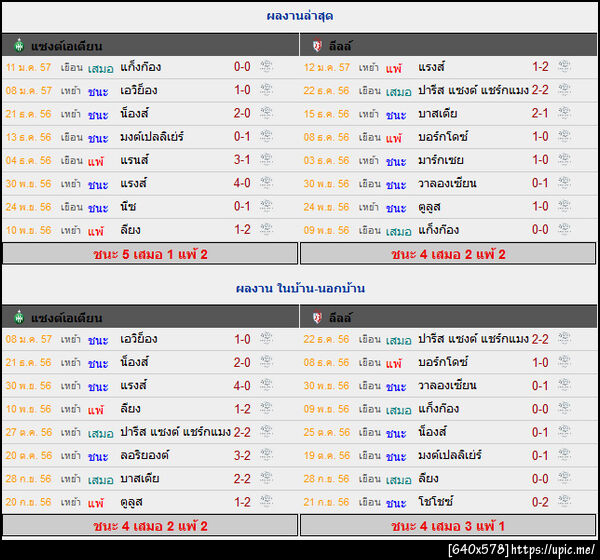The height and width of the screenshot is (560, 600).
Task: Click the เสมอ result on the 28 ก.ย. 56 ลียง row
Action: [x=399, y=480]
